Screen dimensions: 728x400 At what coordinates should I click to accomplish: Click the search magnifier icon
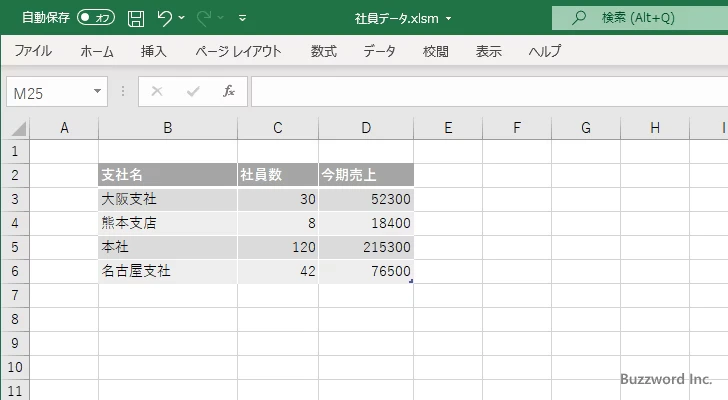pyautogui.click(x=578, y=18)
